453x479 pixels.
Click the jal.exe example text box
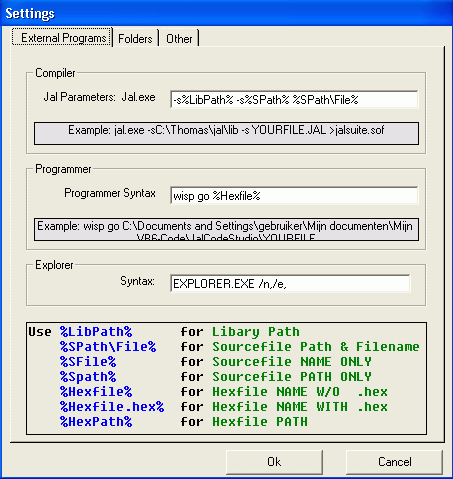226,133
